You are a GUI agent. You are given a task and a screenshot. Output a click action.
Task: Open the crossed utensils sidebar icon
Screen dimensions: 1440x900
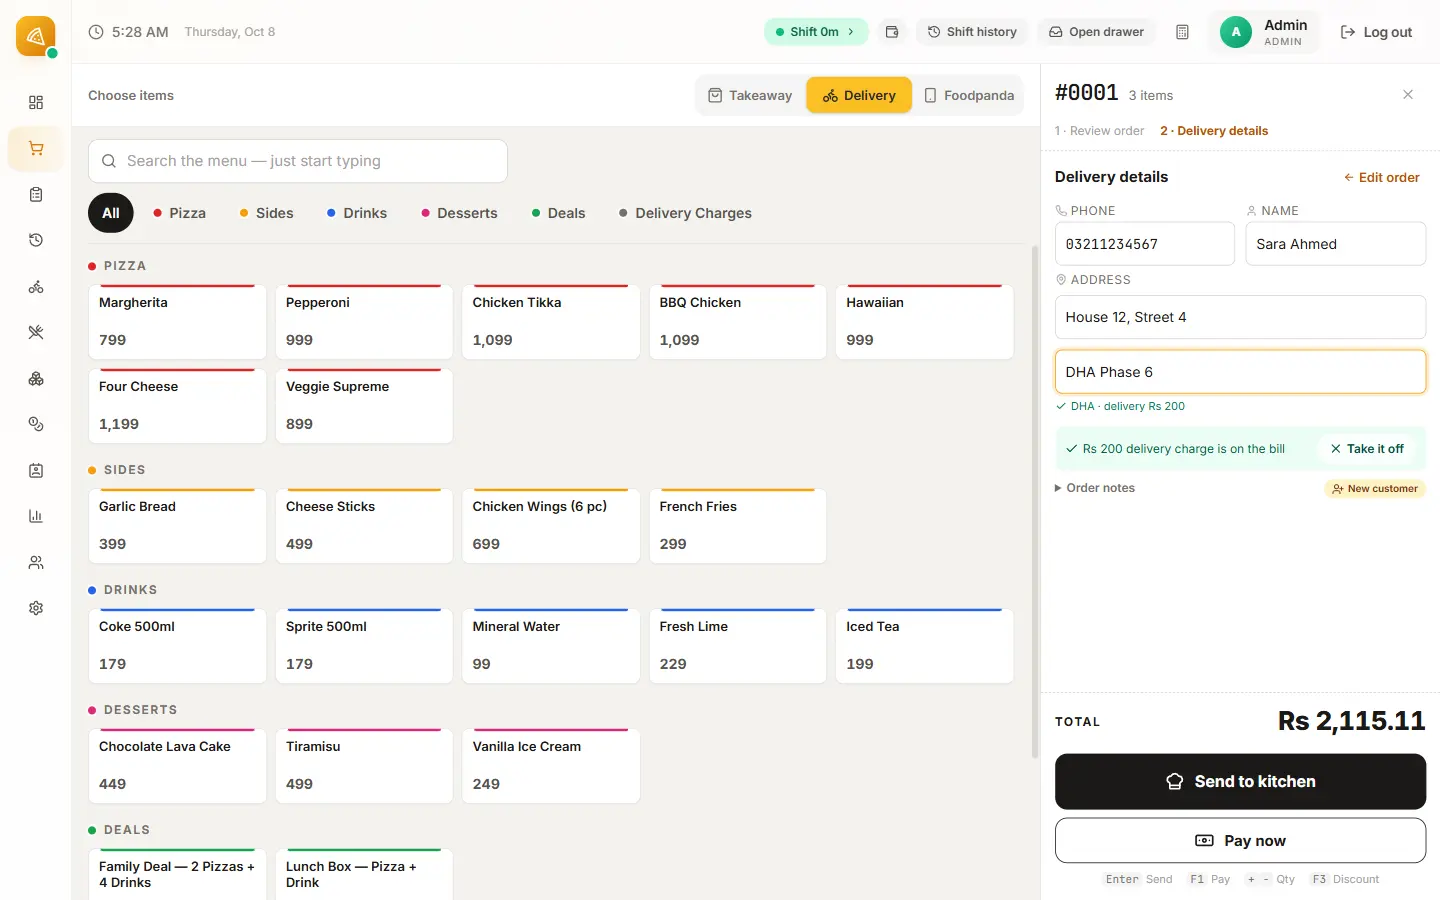(36, 332)
